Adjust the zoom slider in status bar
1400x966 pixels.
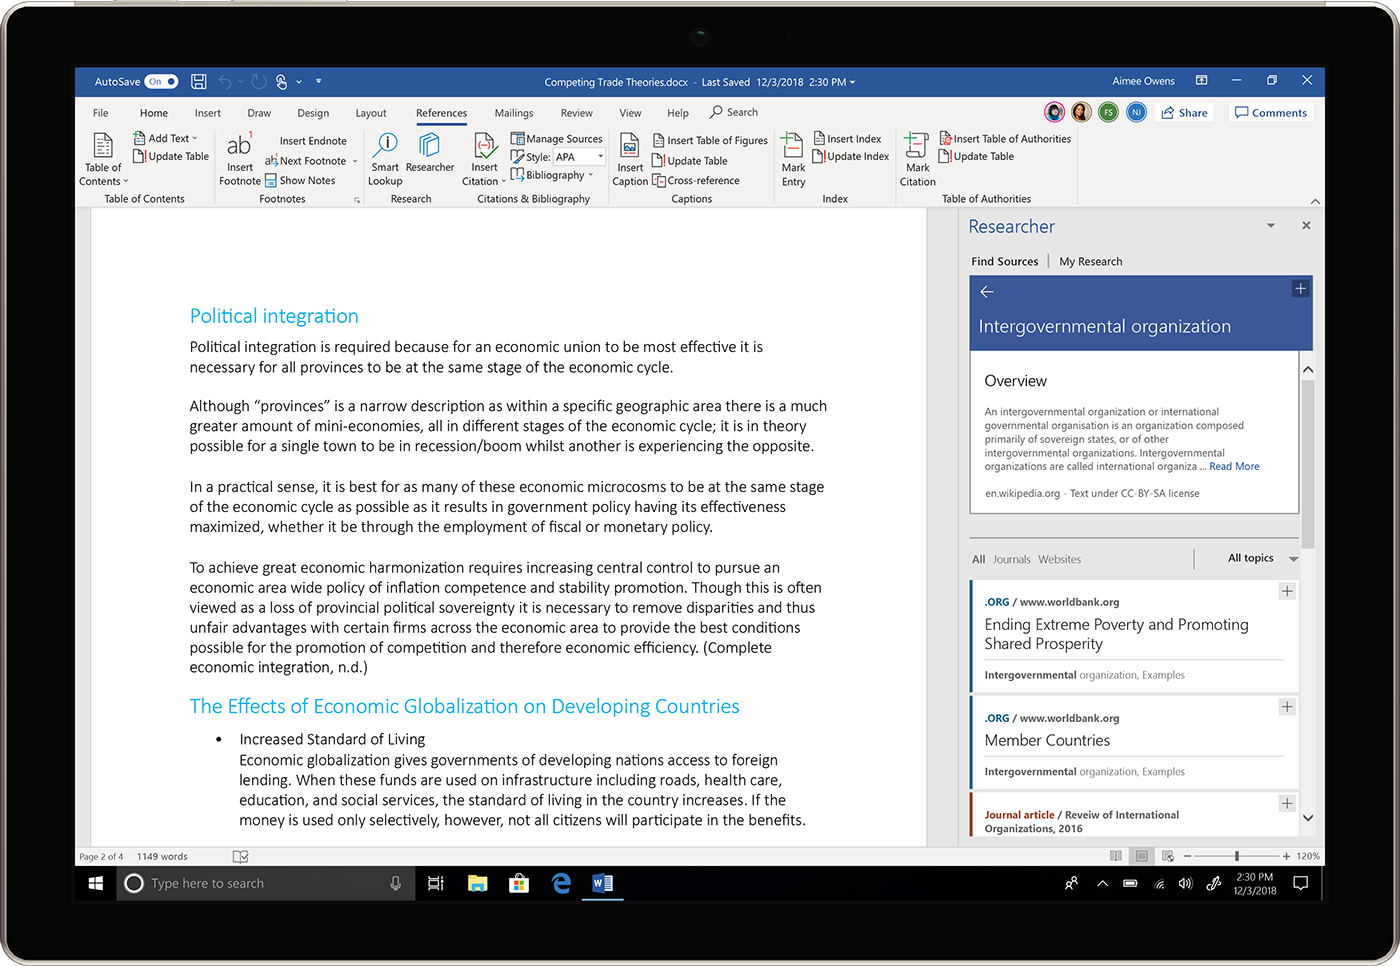click(1236, 856)
